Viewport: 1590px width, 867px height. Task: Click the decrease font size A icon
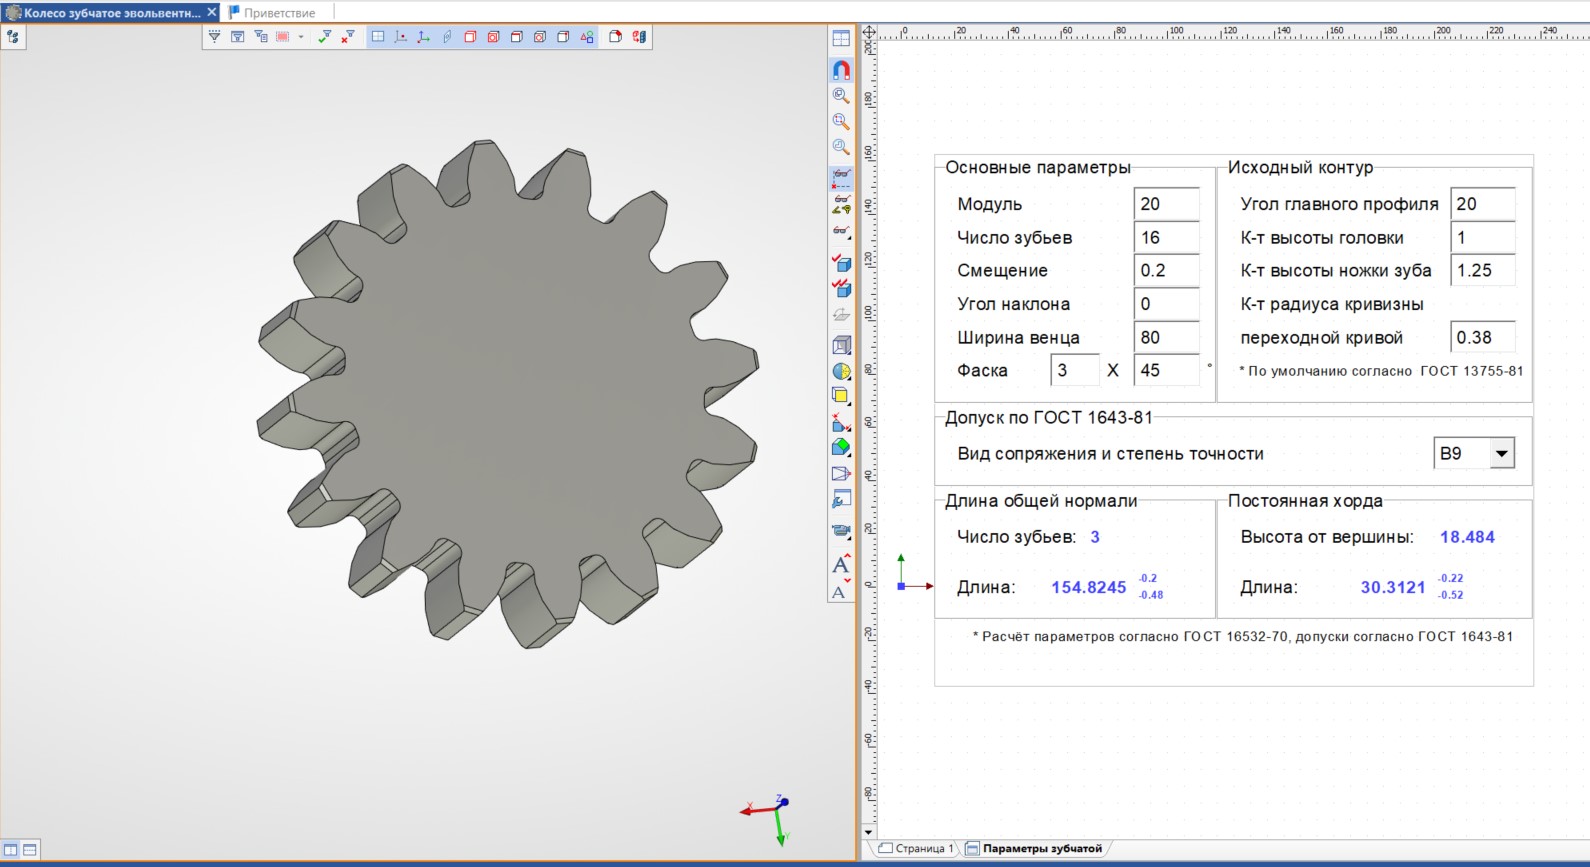(x=841, y=590)
